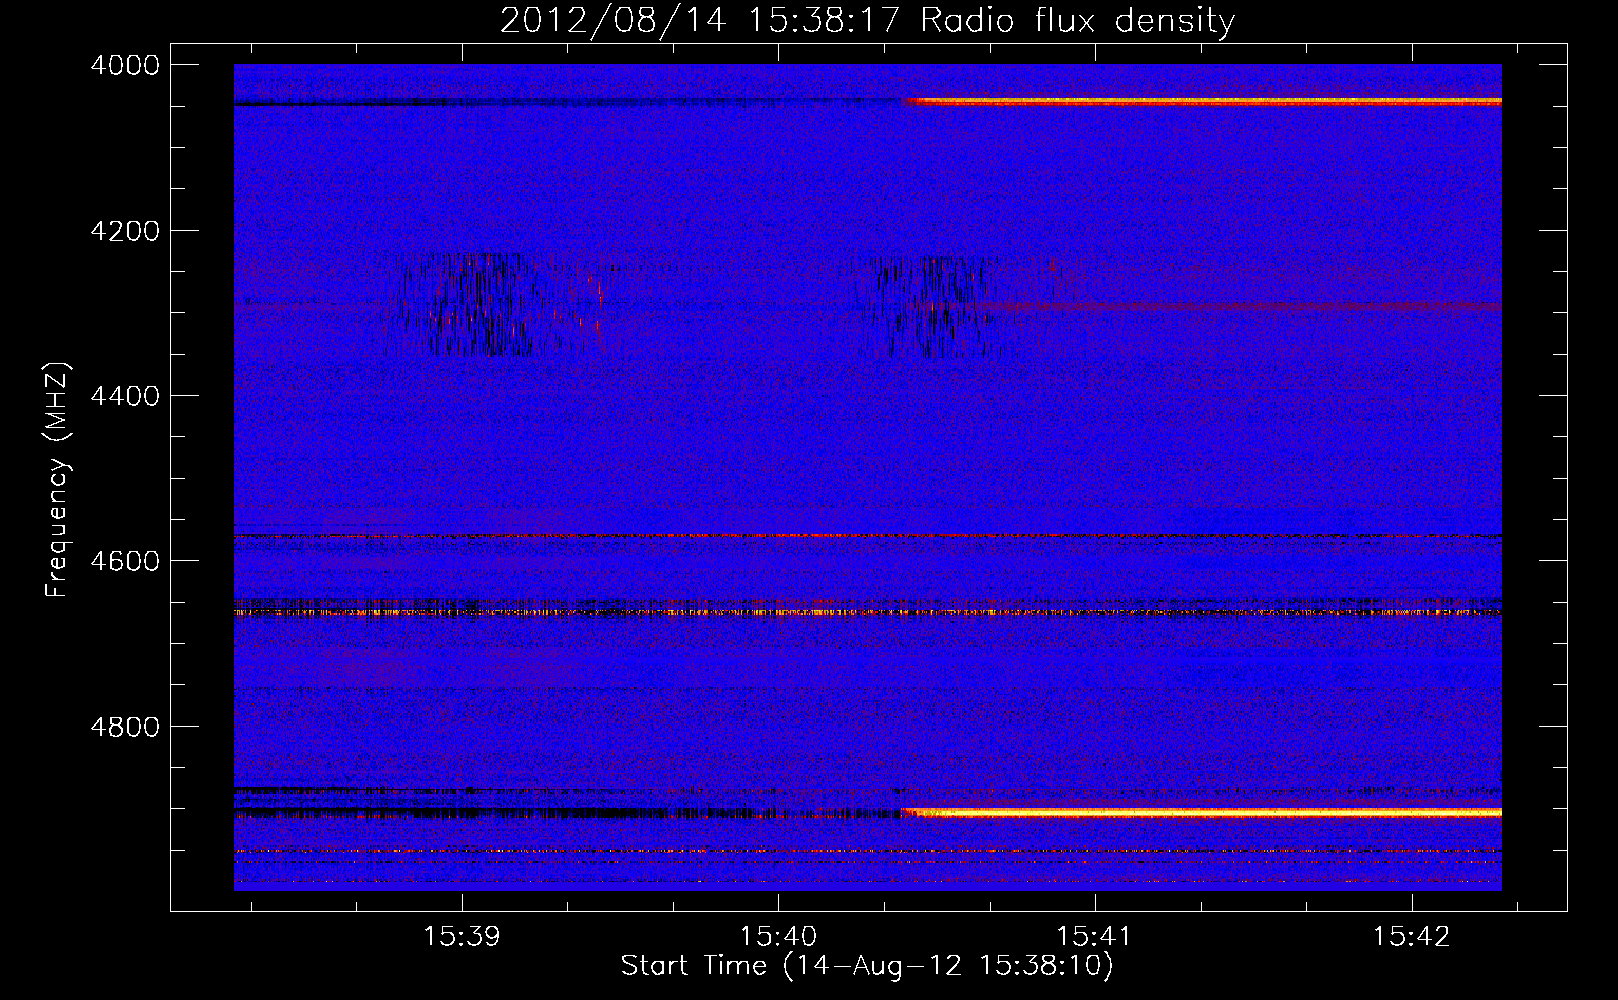Viewport: 1618px width, 1000px height.
Task: Select the 4200 frequency axis label
Action: point(124,231)
